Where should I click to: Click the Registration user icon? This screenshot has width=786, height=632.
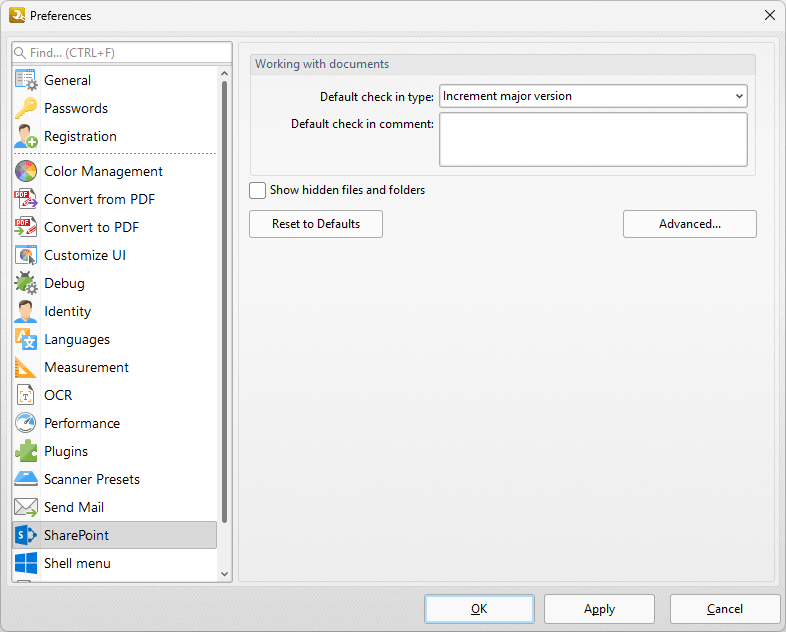click(x=26, y=136)
